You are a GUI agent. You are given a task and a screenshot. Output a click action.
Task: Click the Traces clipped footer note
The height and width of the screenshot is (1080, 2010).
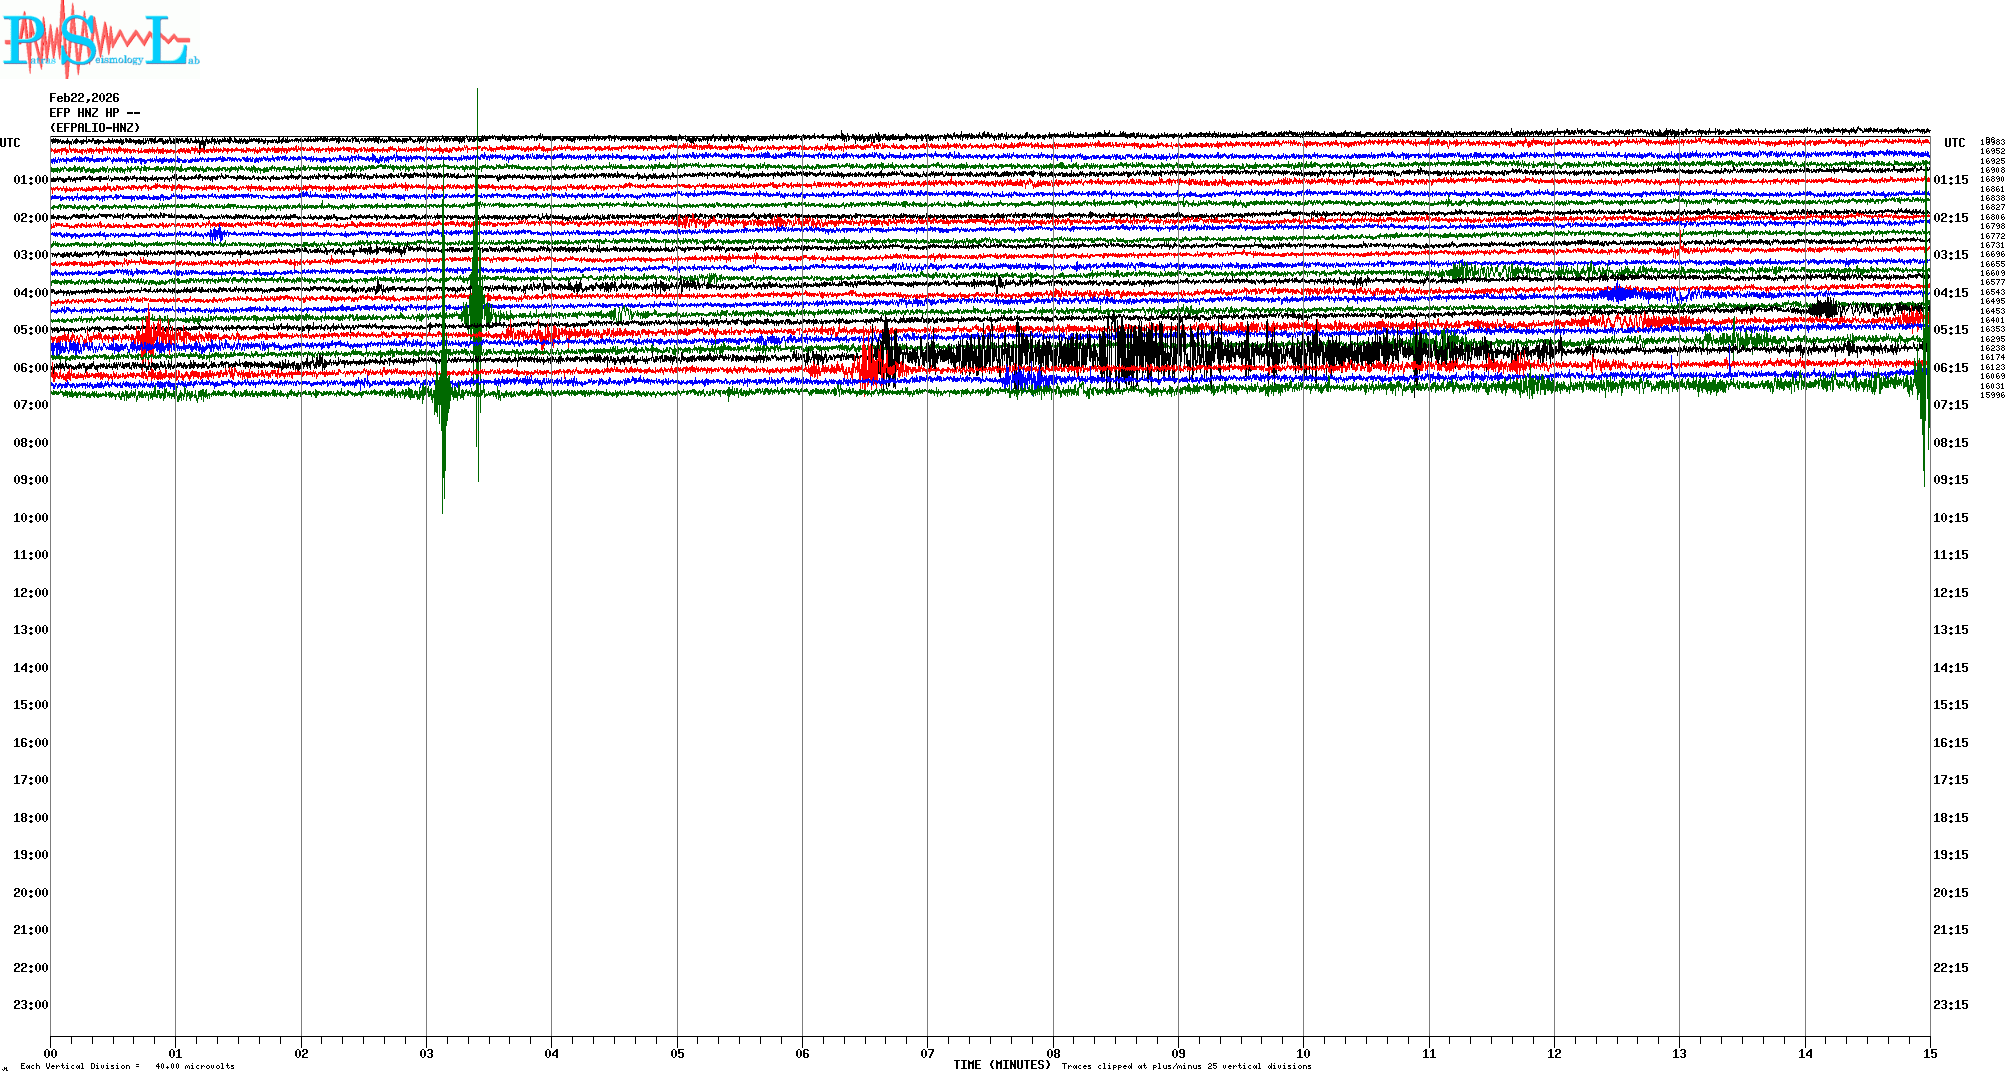tap(1186, 1066)
